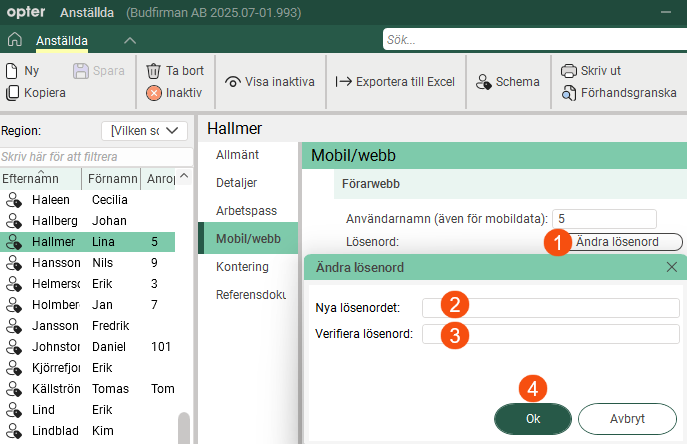Mark employee as Inaktiv
The image size is (687, 444).
click(x=175, y=93)
